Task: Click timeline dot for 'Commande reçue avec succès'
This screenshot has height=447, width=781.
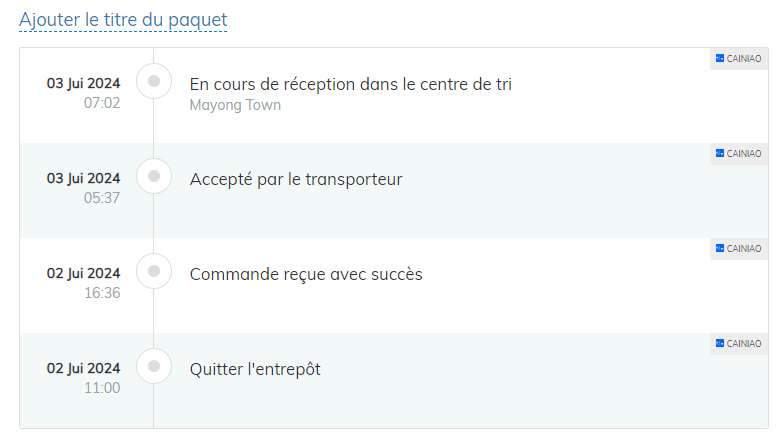Action: pyautogui.click(x=154, y=271)
